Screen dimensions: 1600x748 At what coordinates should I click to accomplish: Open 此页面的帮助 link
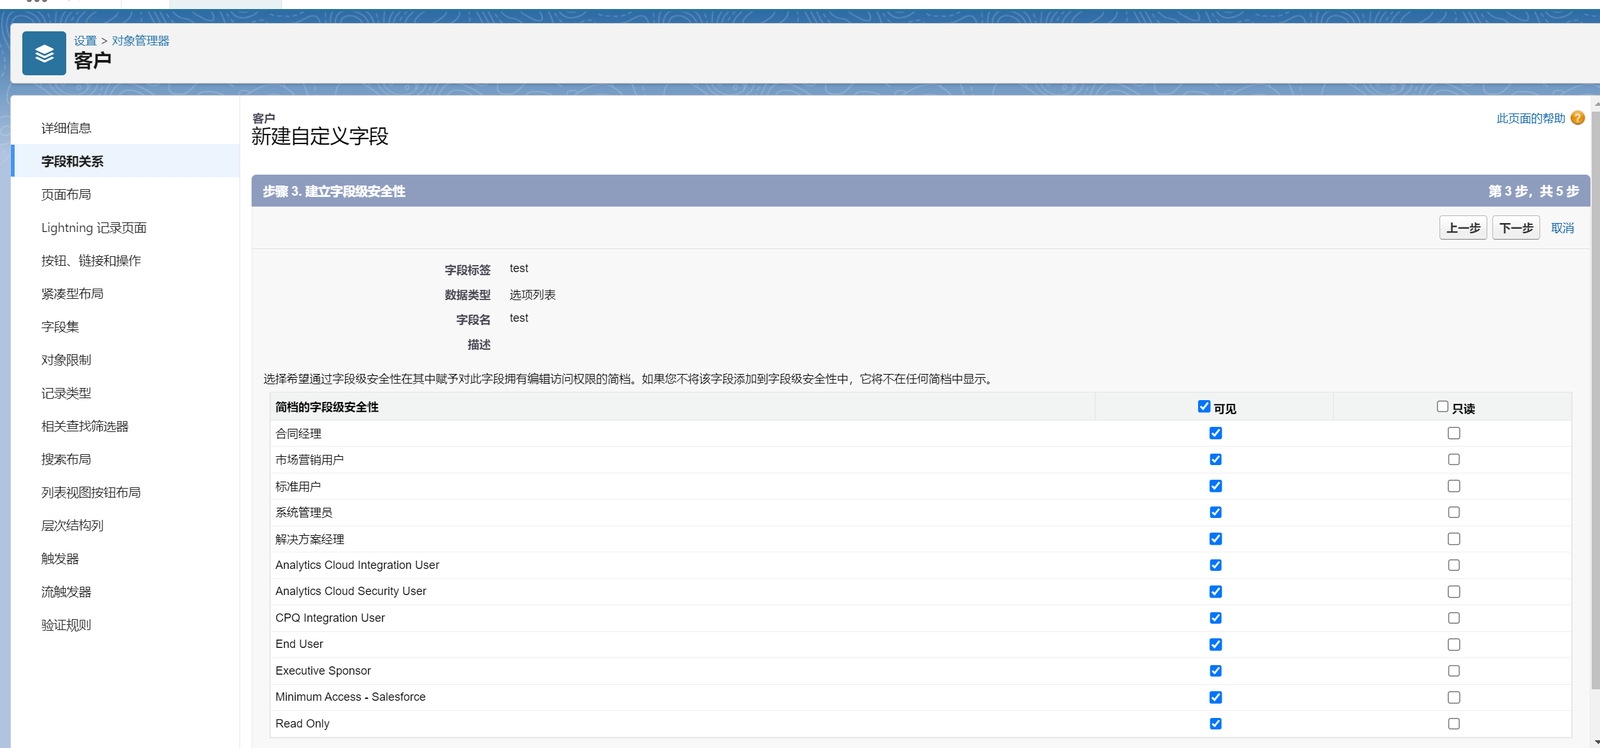tap(1530, 118)
